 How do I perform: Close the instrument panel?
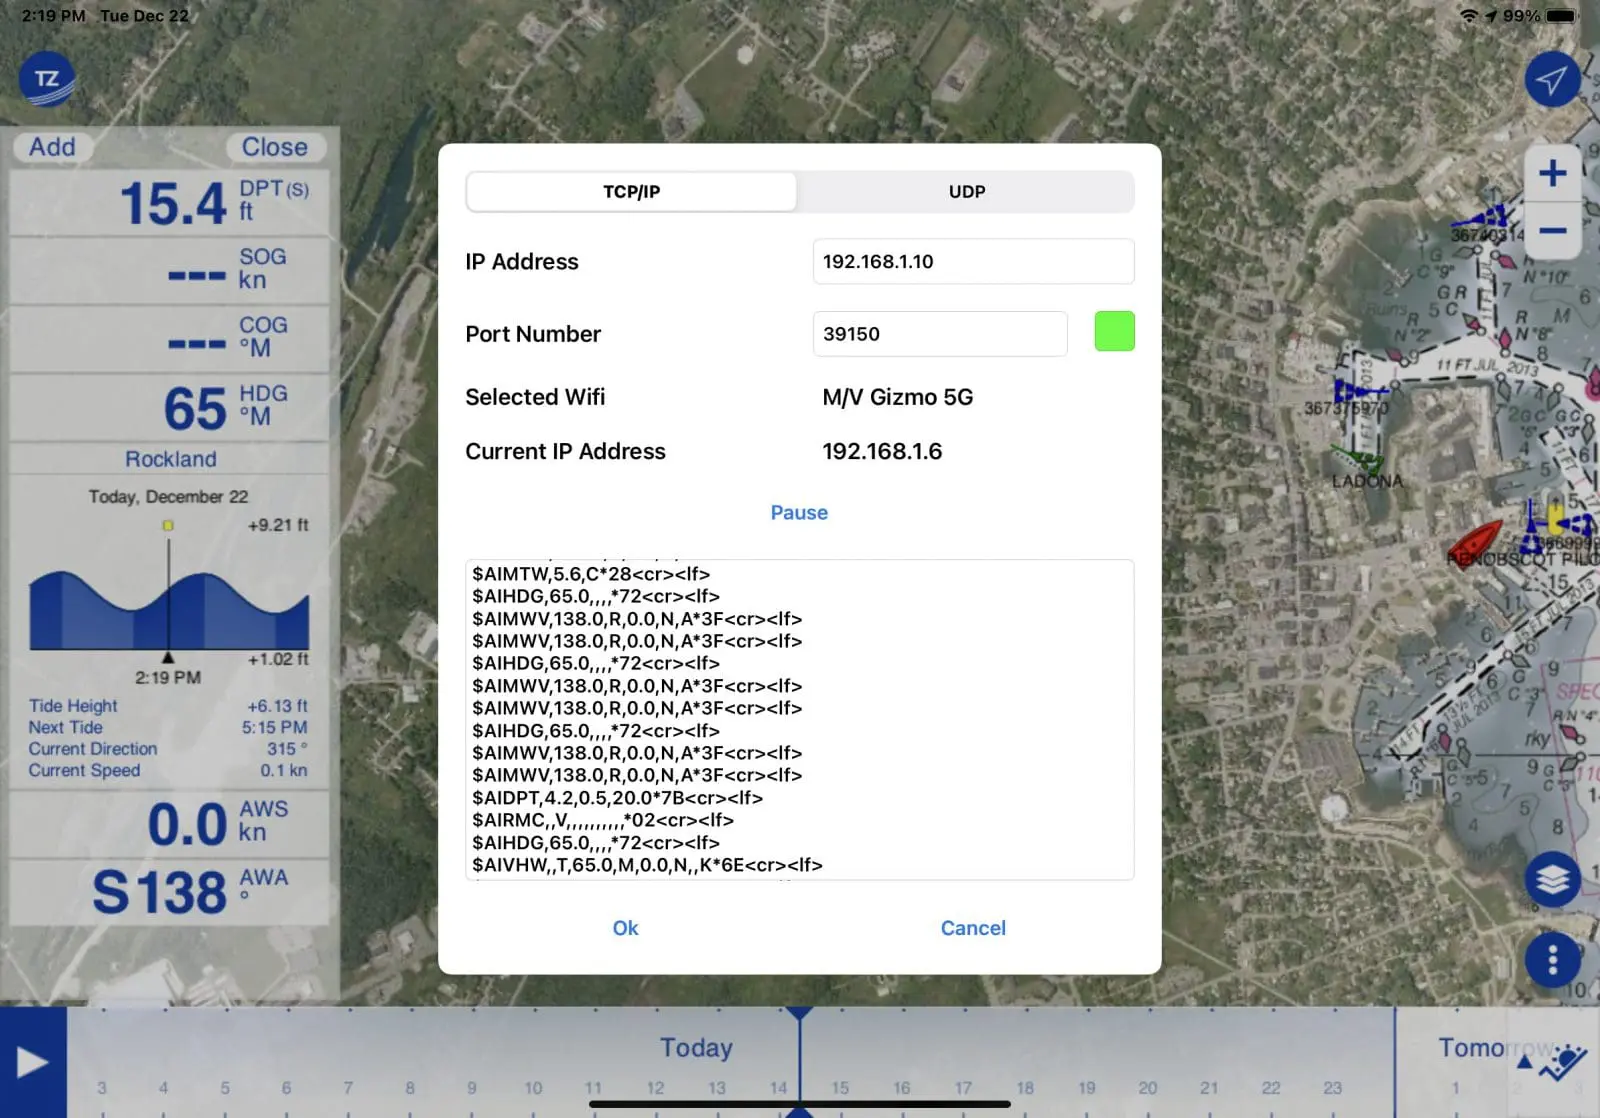pyautogui.click(x=274, y=147)
